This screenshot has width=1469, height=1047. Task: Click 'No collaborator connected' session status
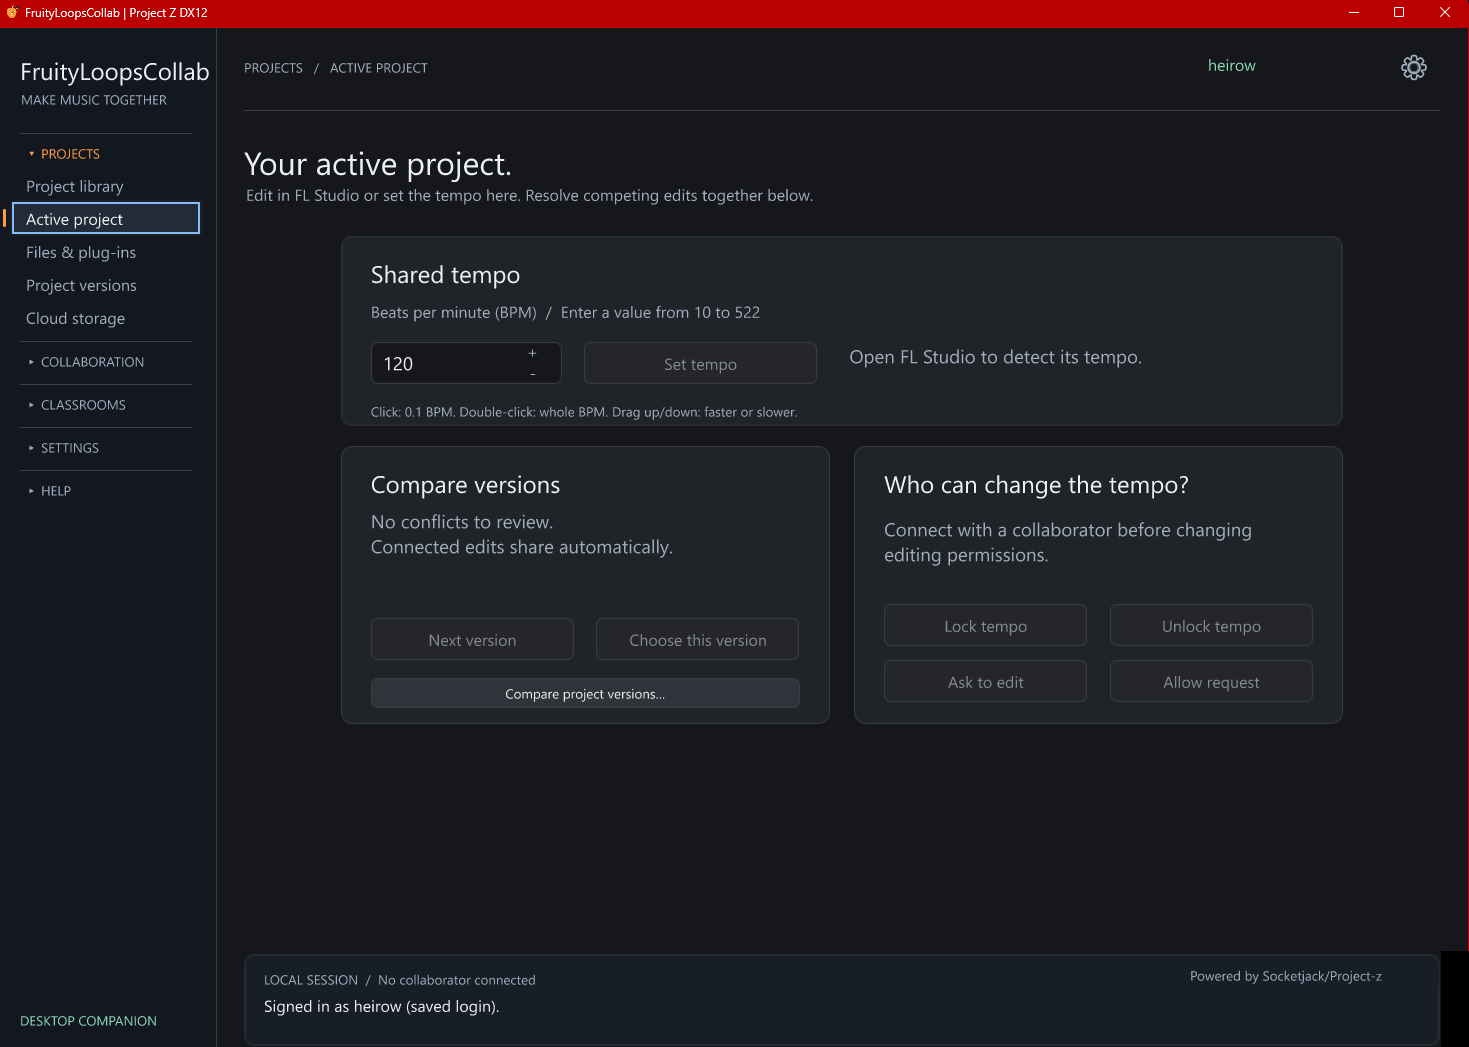(x=457, y=980)
